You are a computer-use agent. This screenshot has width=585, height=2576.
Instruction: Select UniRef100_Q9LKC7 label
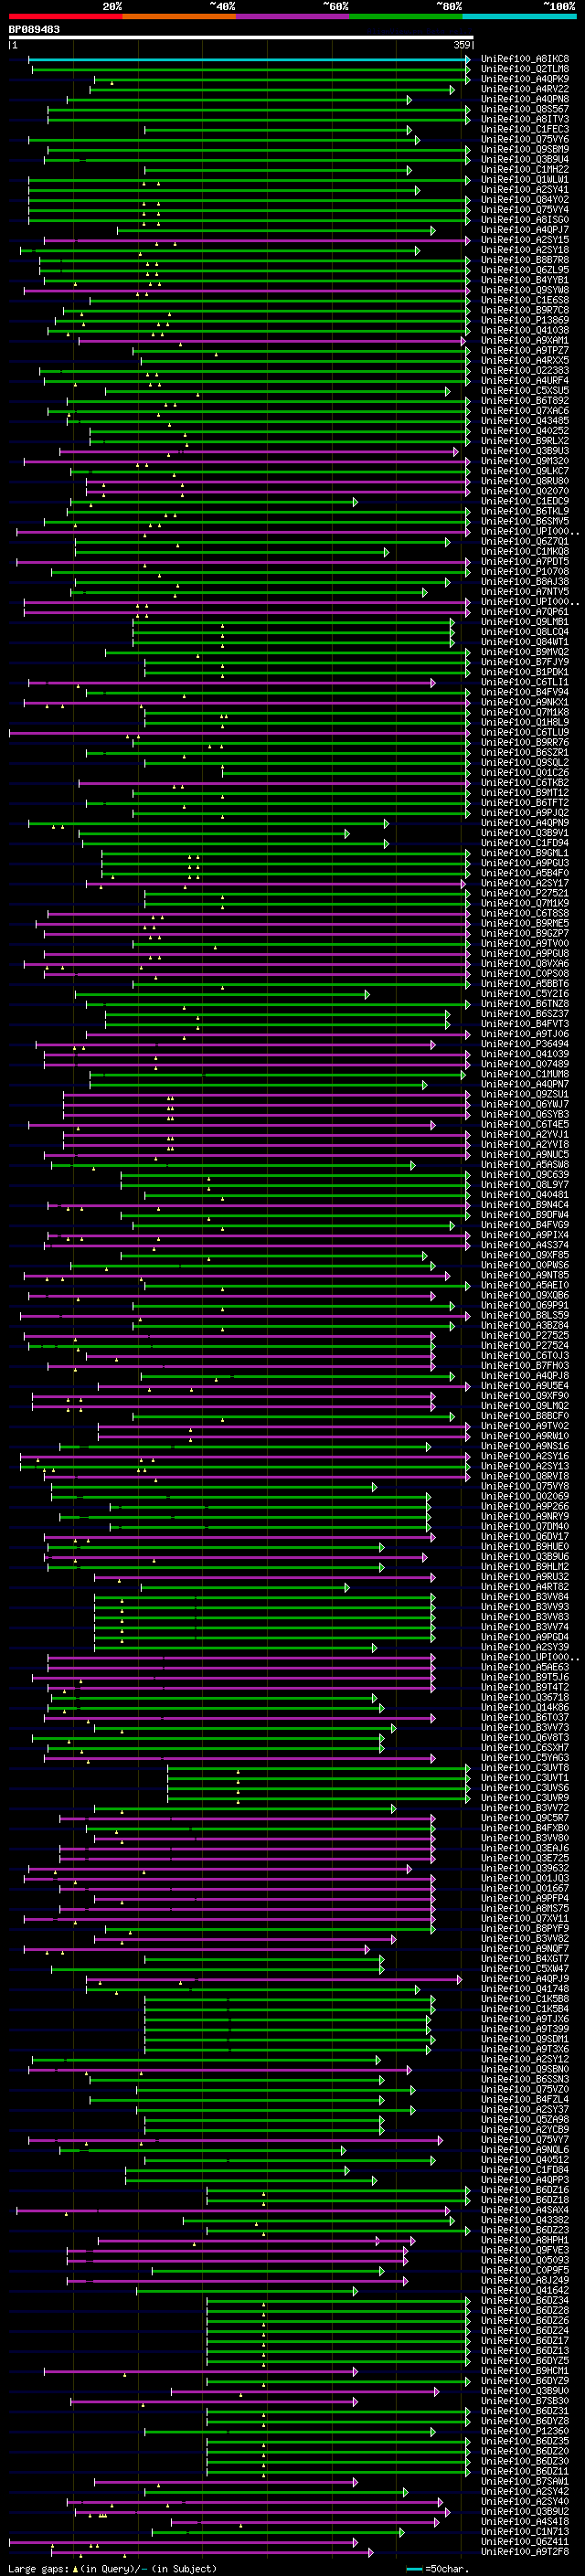tap(525, 471)
